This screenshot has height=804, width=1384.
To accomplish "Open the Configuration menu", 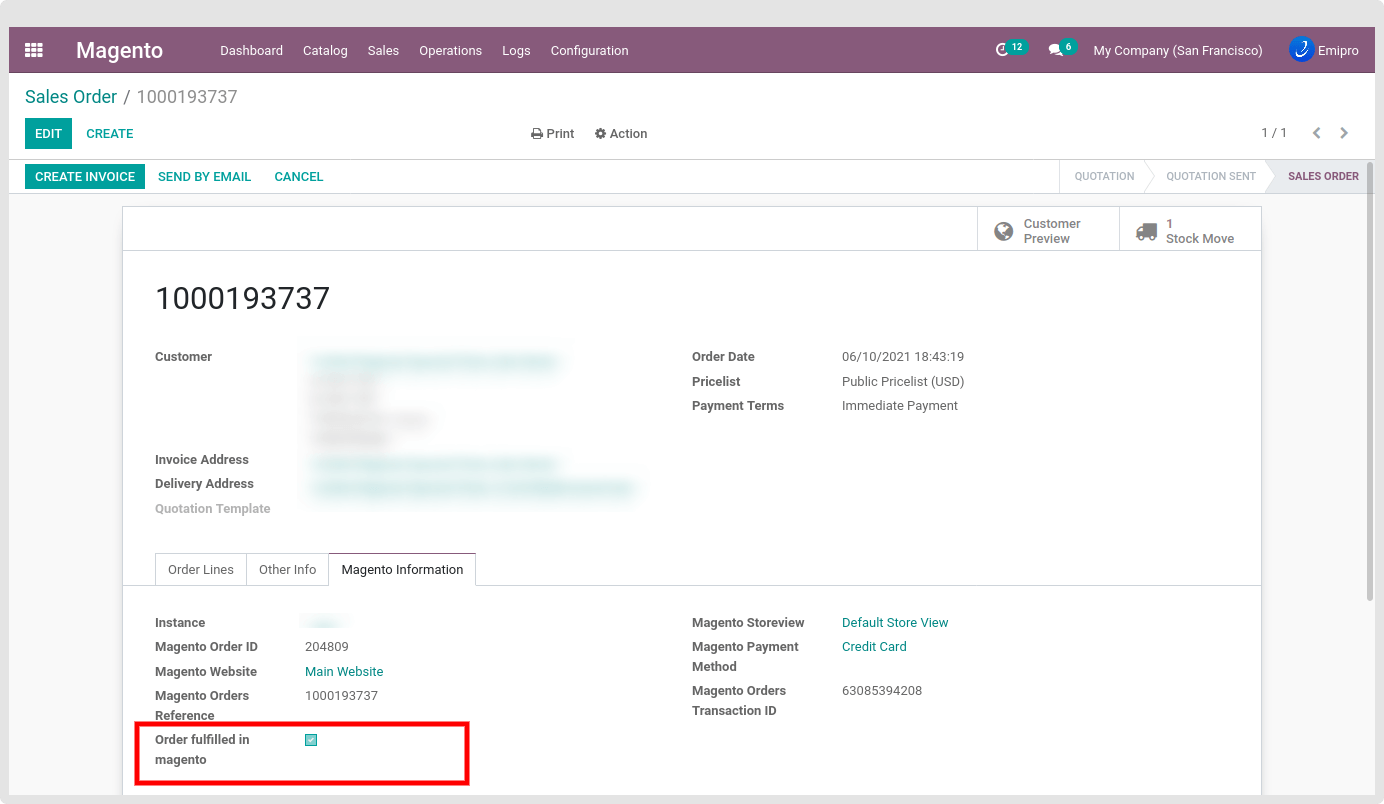I will [589, 50].
